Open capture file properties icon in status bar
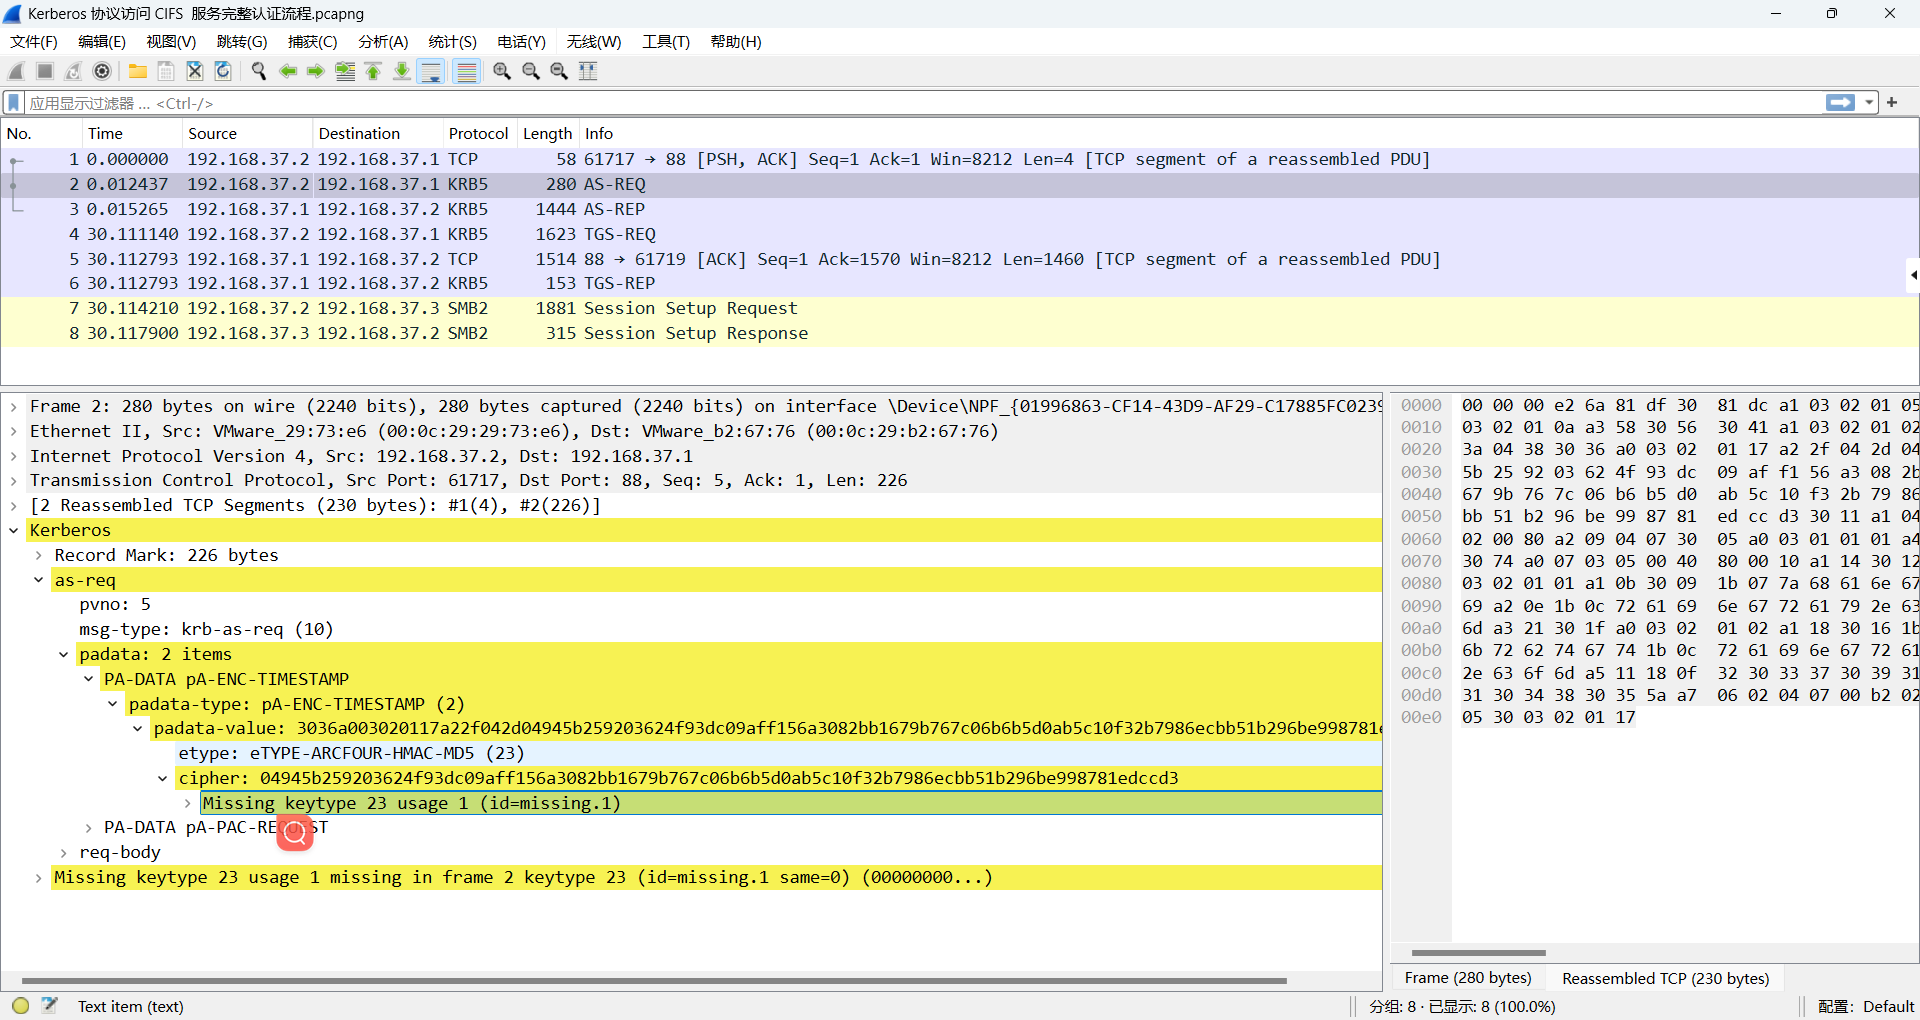1920x1020 pixels. click(x=50, y=1006)
